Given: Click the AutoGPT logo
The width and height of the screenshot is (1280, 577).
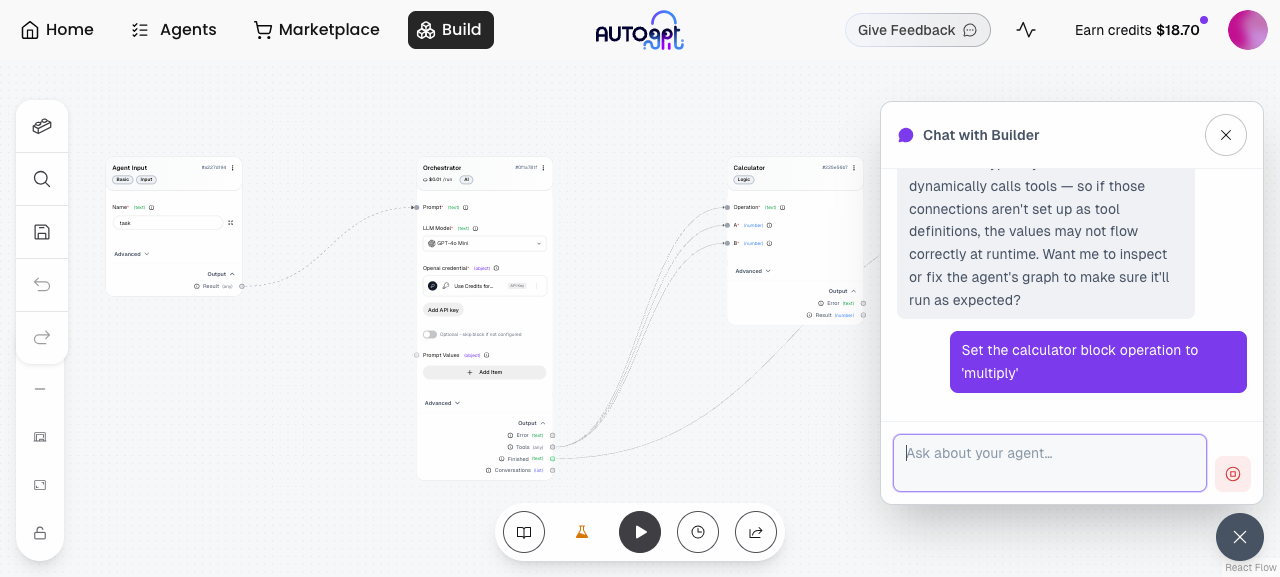Looking at the screenshot, I should point(640,31).
